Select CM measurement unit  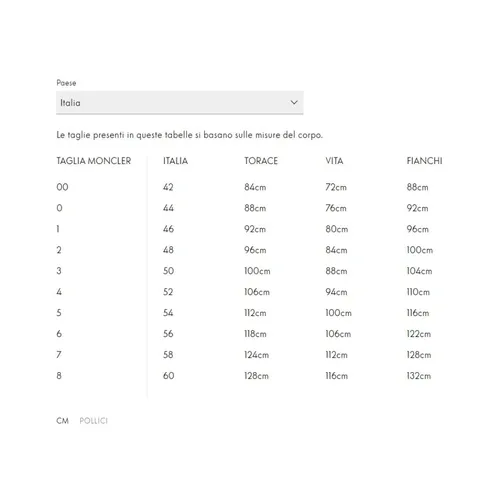tap(62, 421)
